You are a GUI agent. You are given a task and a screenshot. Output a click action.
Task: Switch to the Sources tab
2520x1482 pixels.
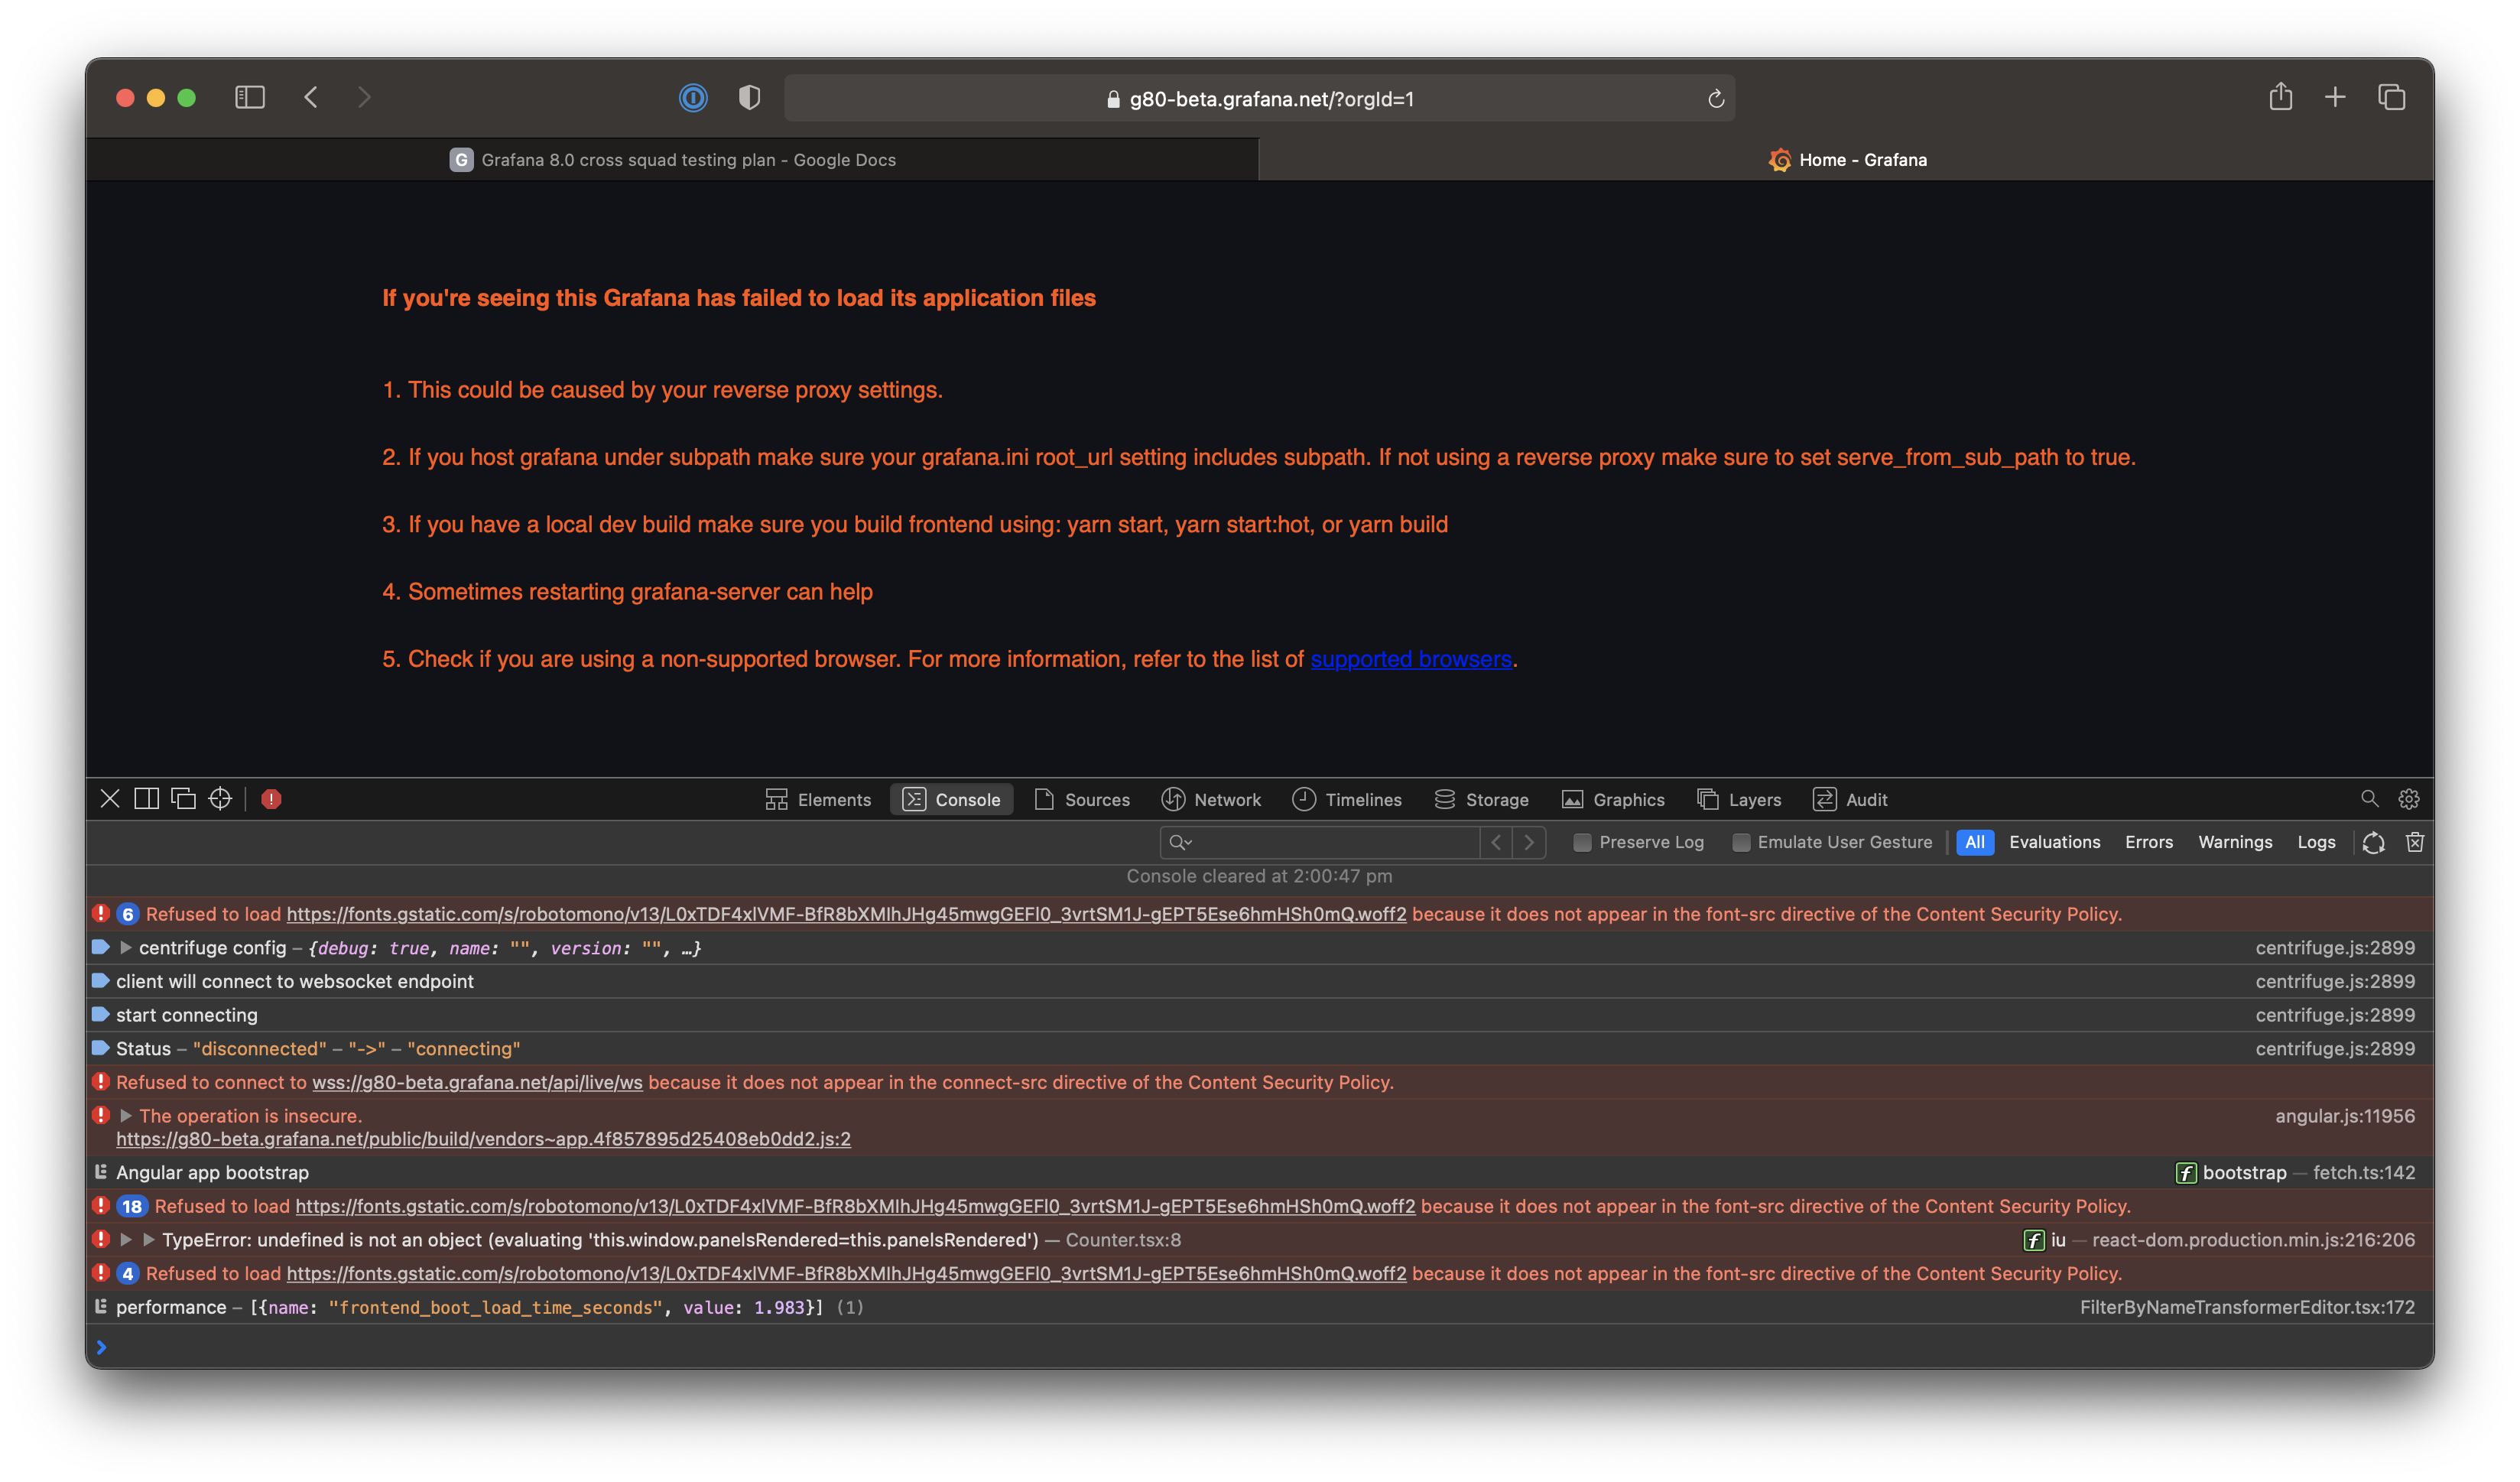click(x=1082, y=799)
